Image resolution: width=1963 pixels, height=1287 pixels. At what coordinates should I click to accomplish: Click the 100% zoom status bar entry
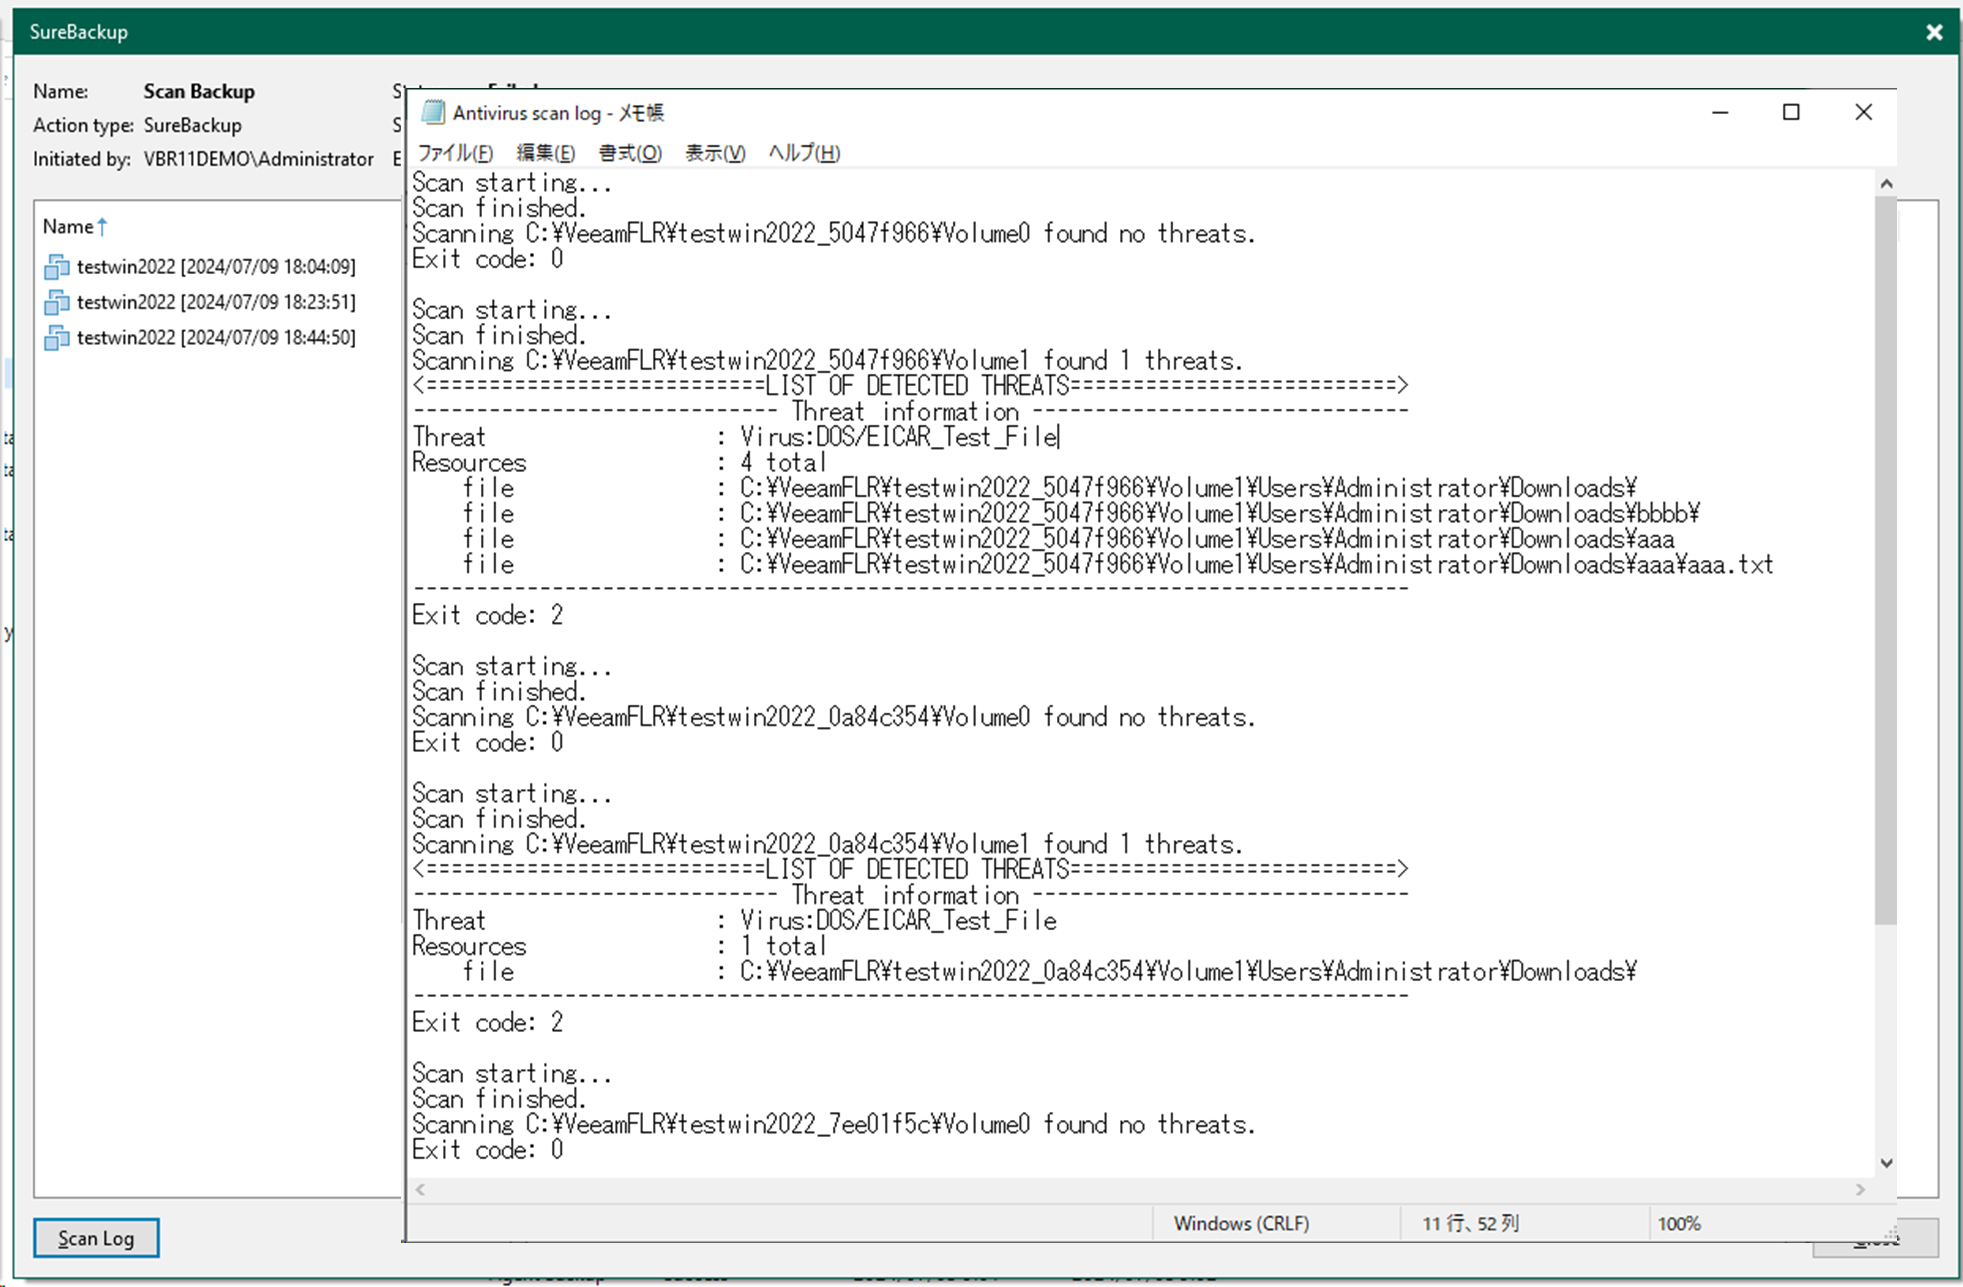point(1679,1224)
